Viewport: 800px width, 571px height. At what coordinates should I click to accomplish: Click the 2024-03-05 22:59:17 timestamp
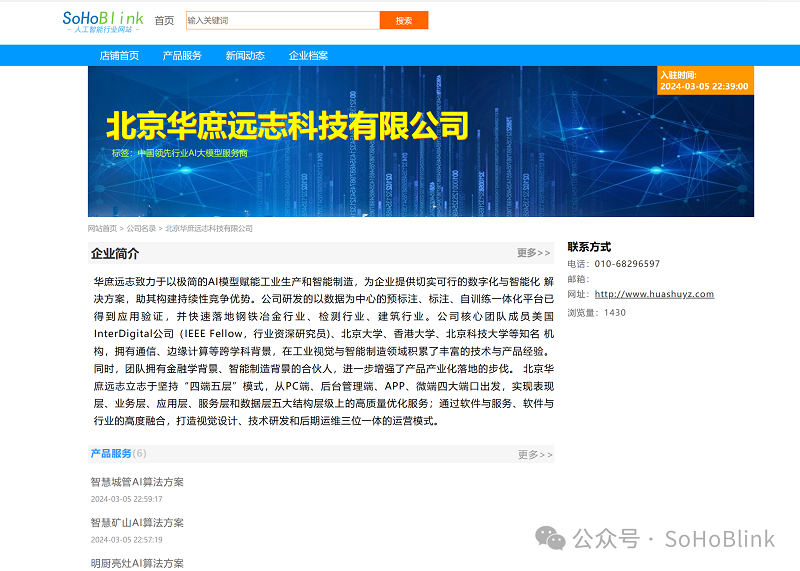(127, 499)
